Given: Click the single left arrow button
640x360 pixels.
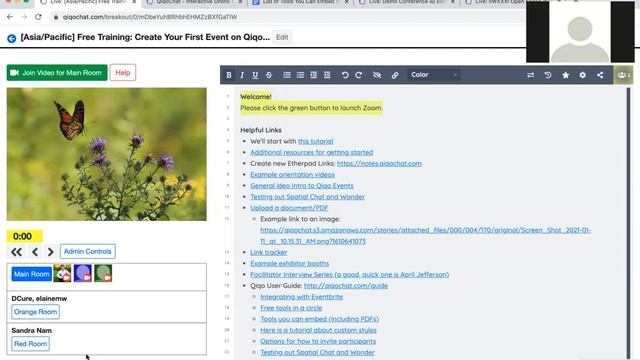Looking at the screenshot, I should click(35, 252).
